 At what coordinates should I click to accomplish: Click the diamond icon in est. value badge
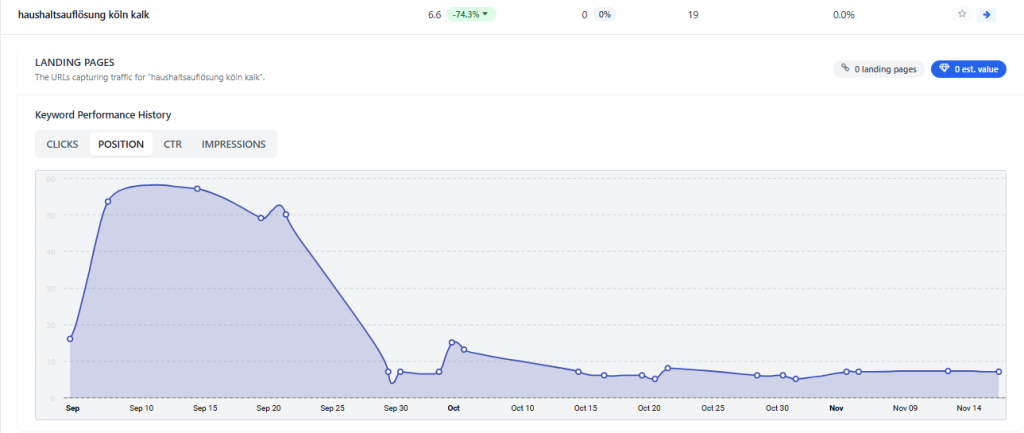(x=944, y=69)
